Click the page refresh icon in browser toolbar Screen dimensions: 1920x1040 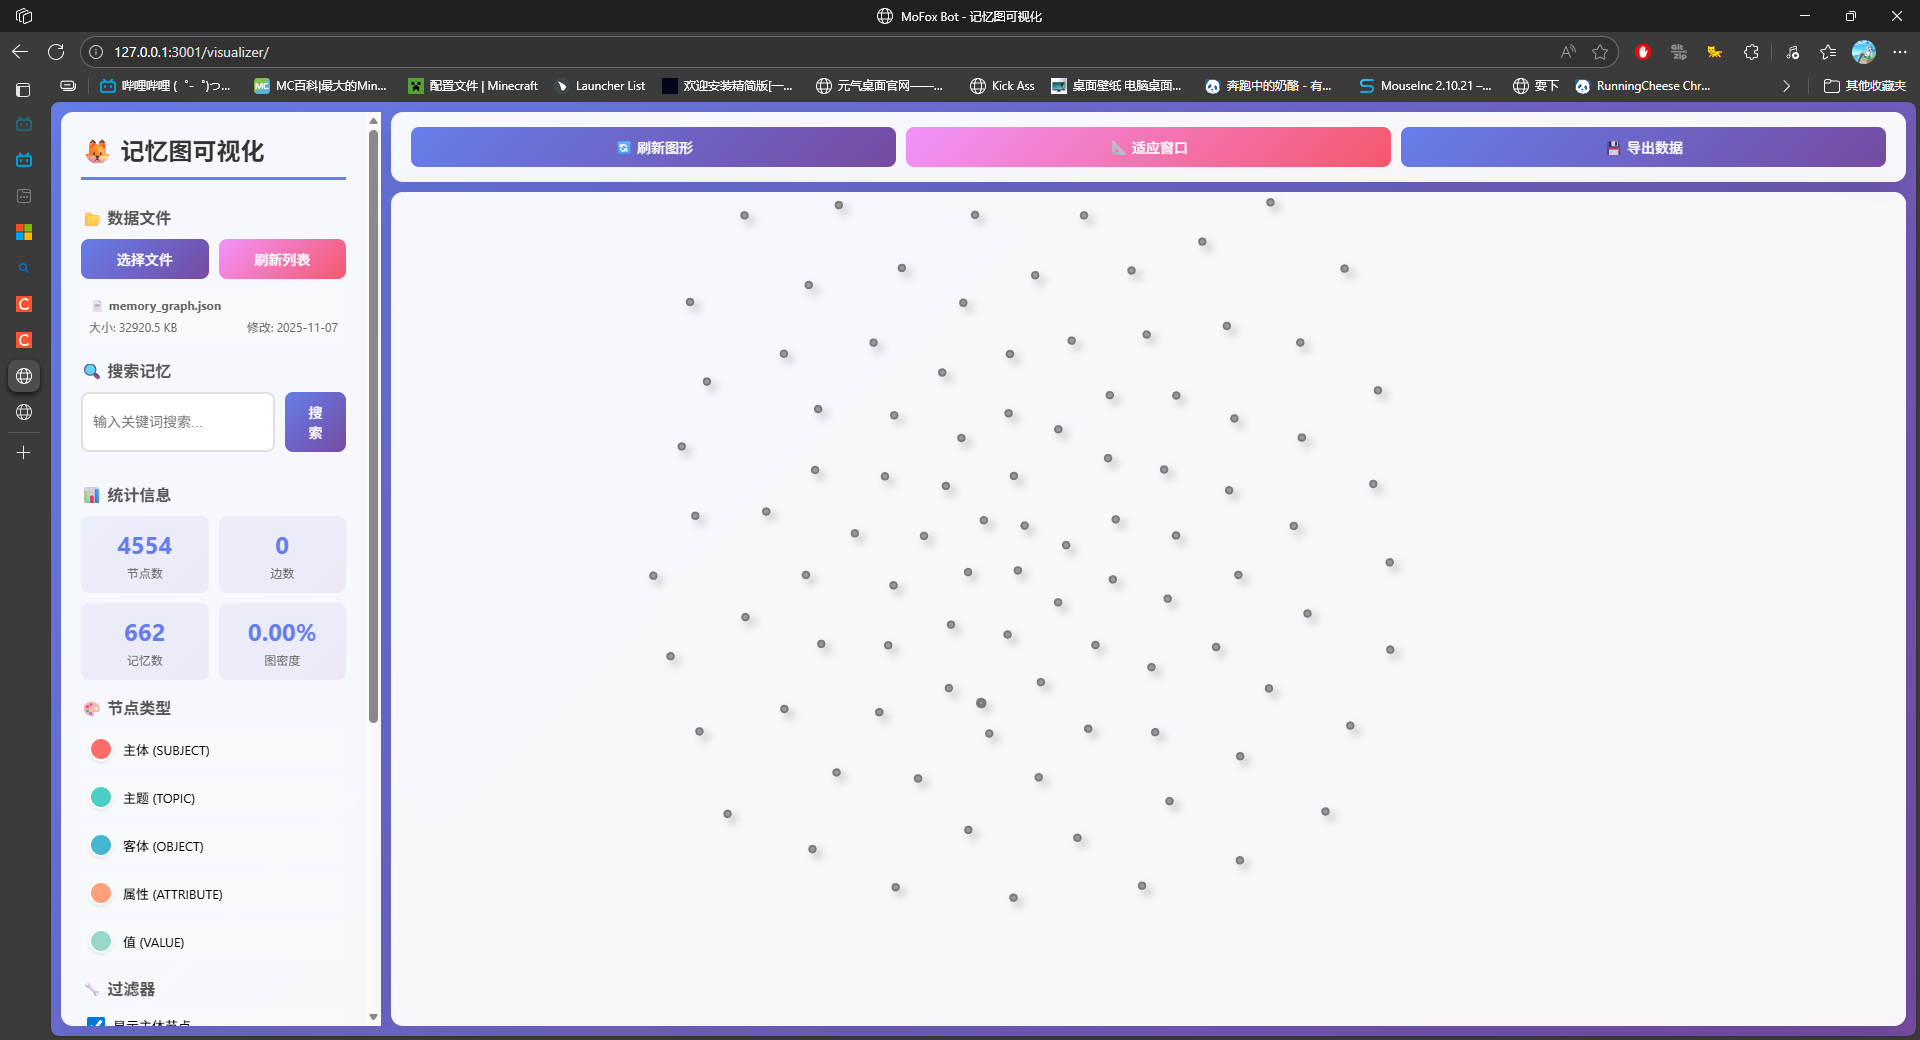[56, 52]
